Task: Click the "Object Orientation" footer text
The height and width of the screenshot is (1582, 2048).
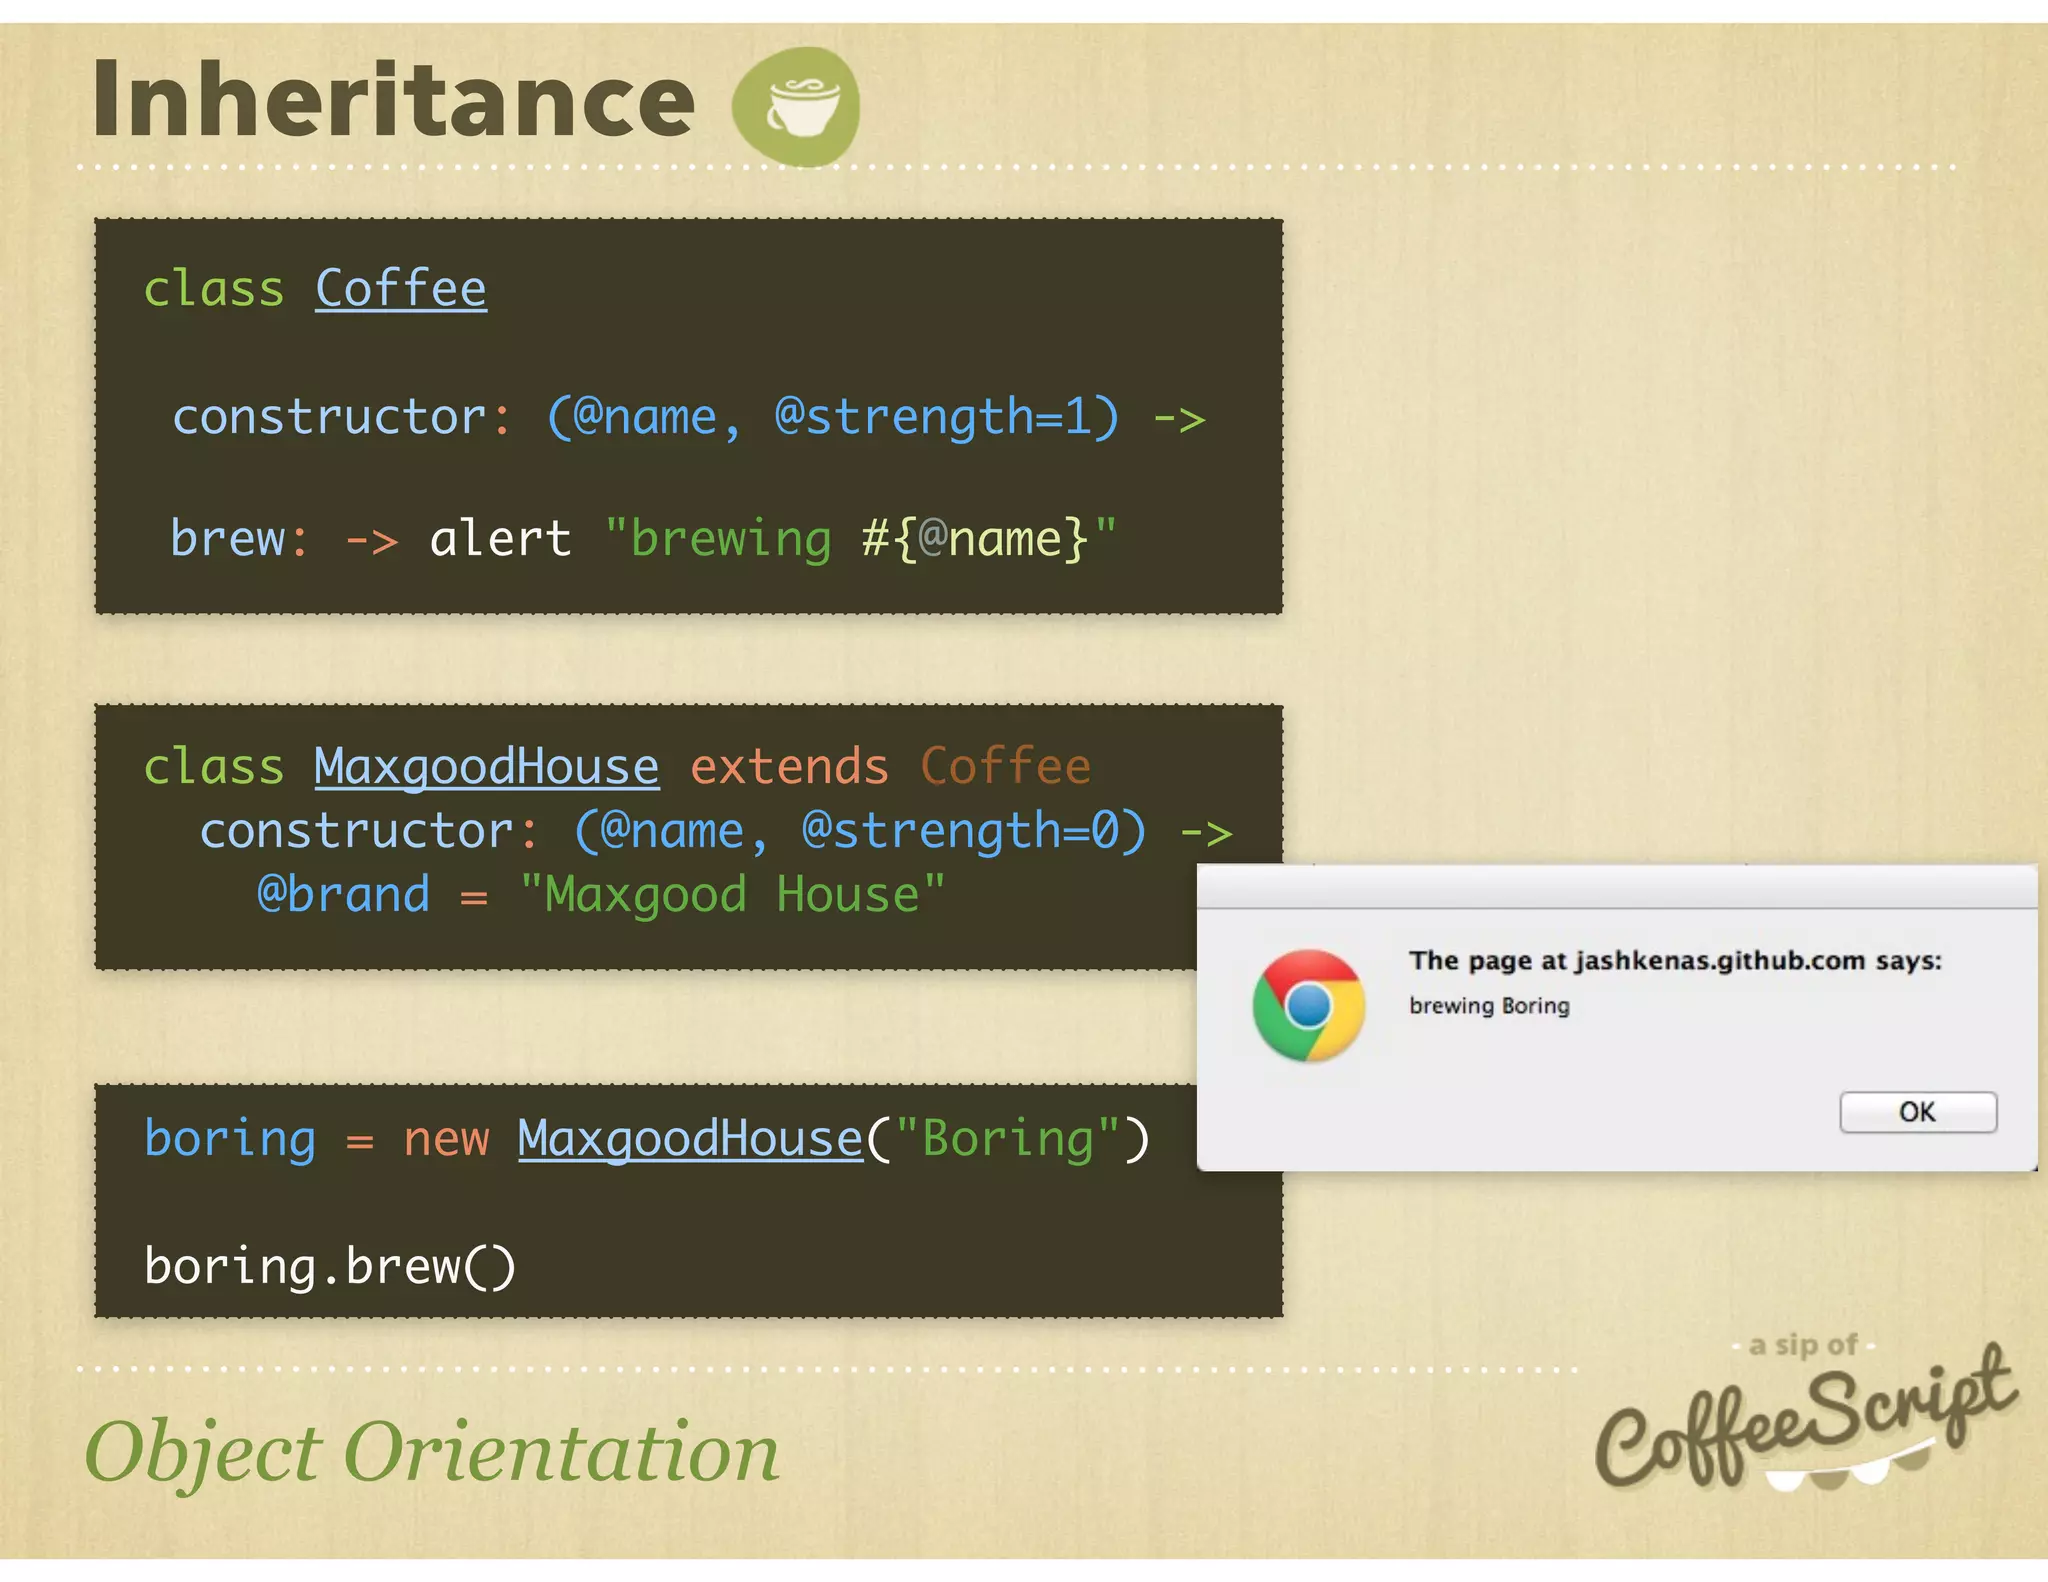Action: pos(432,1452)
